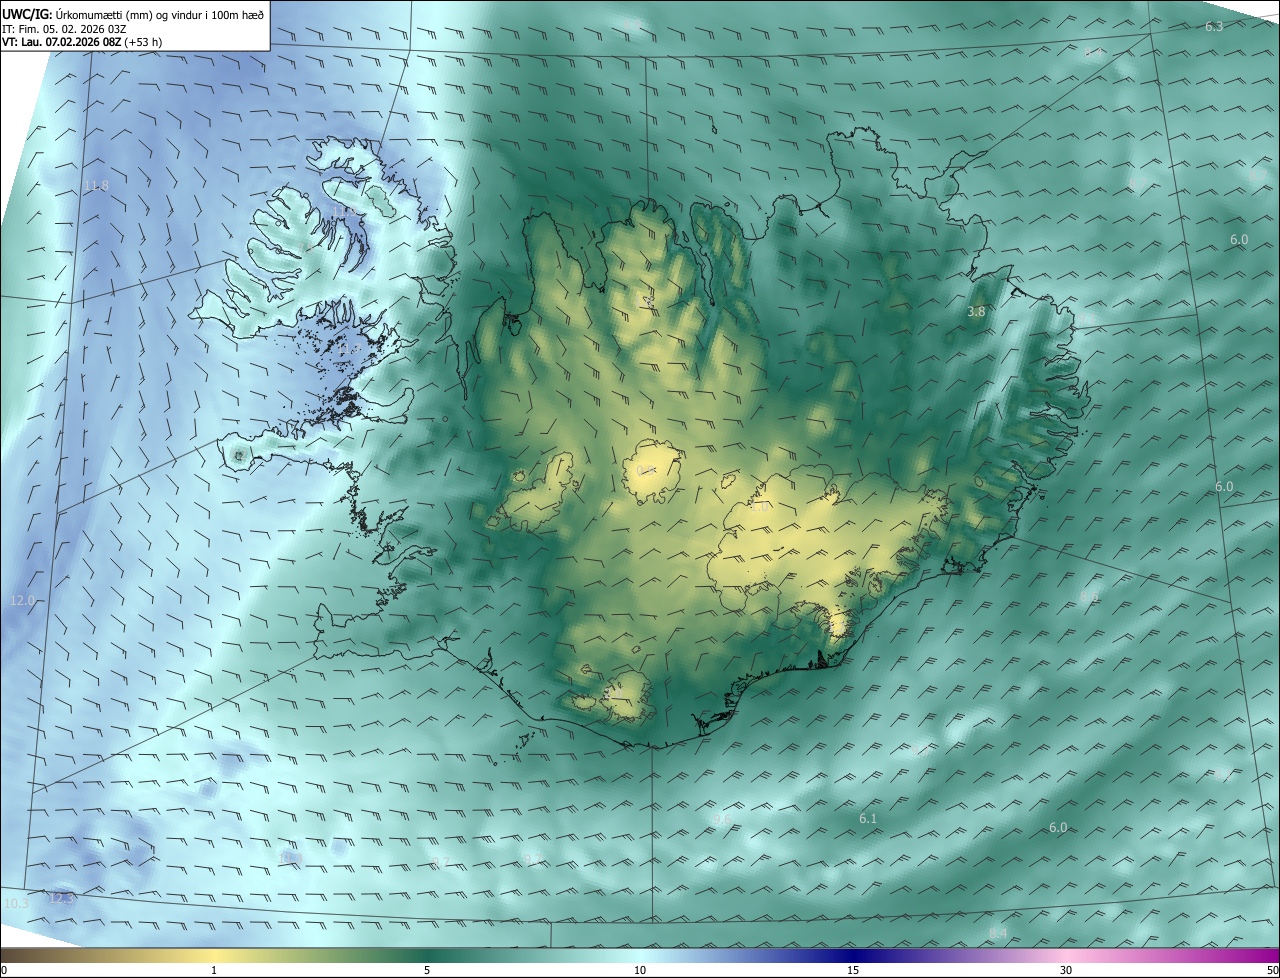Click the '12.0' value on the map
1280x978 pixels.
click(x=22, y=600)
